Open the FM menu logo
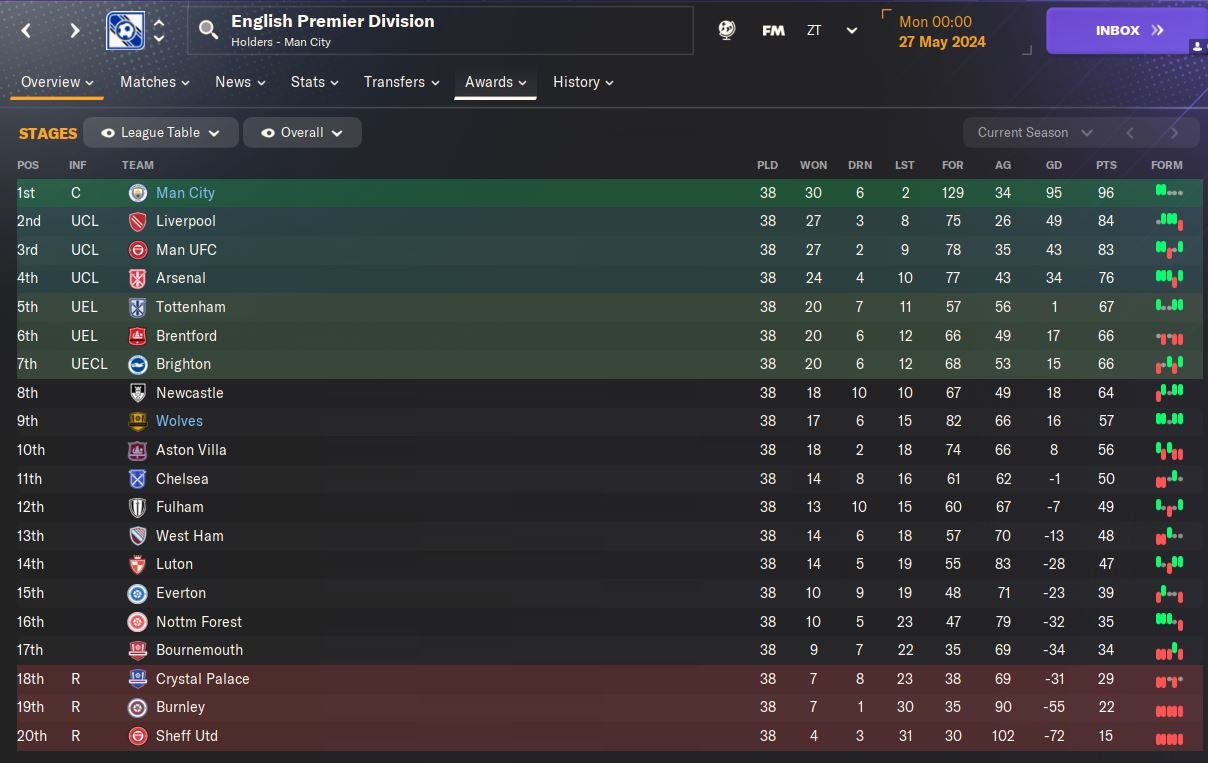The height and width of the screenshot is (763, 1208). click(773, 30)
